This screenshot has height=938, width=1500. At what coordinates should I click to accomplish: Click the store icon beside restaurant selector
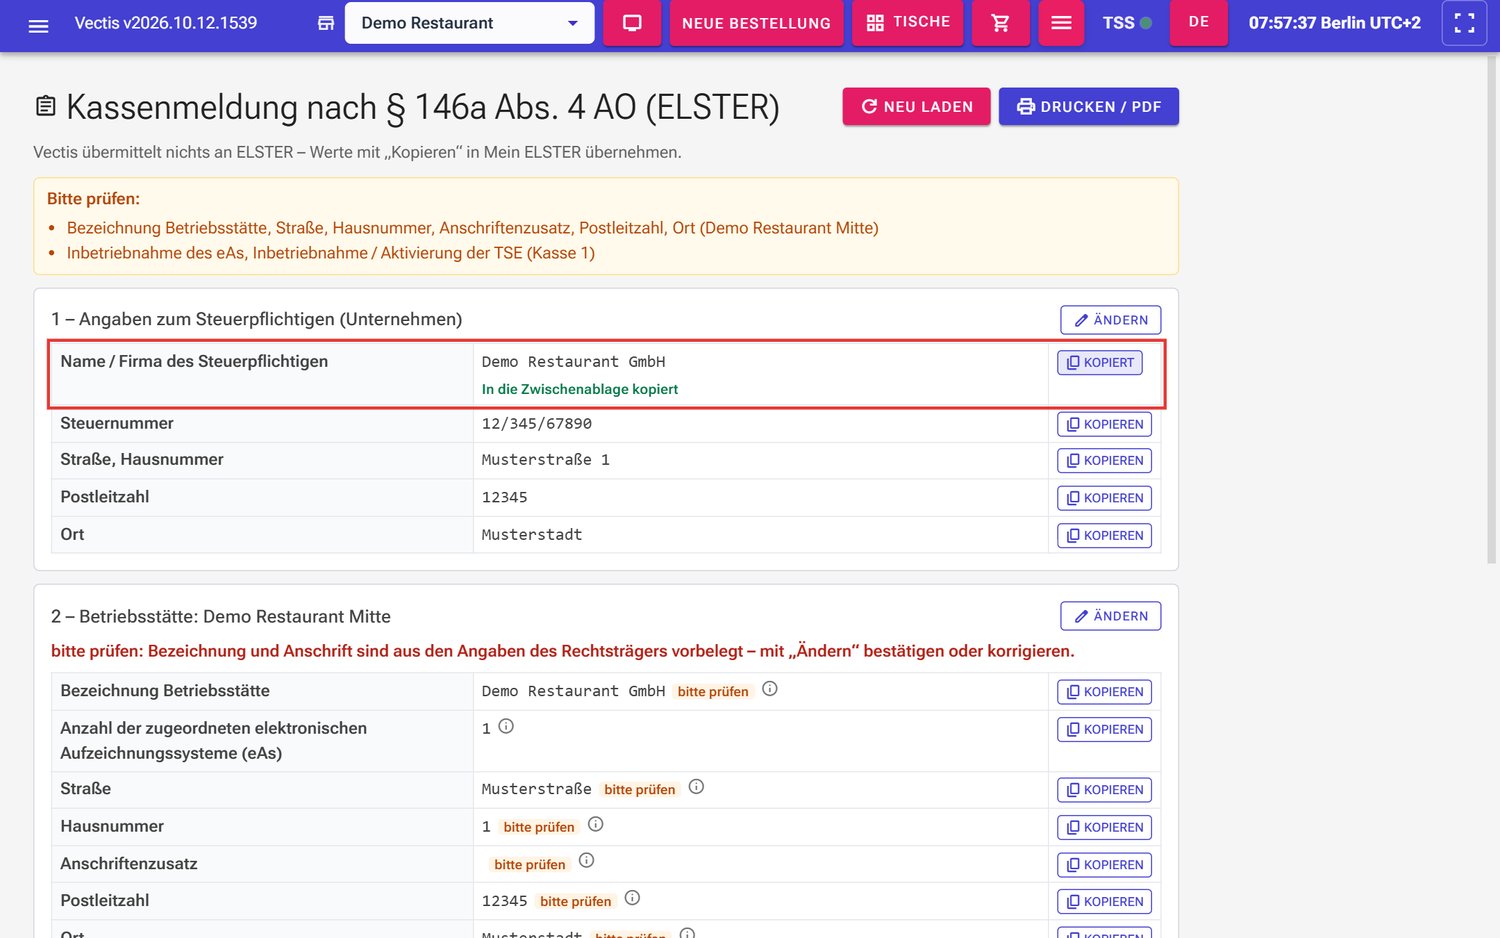point(326,23)
